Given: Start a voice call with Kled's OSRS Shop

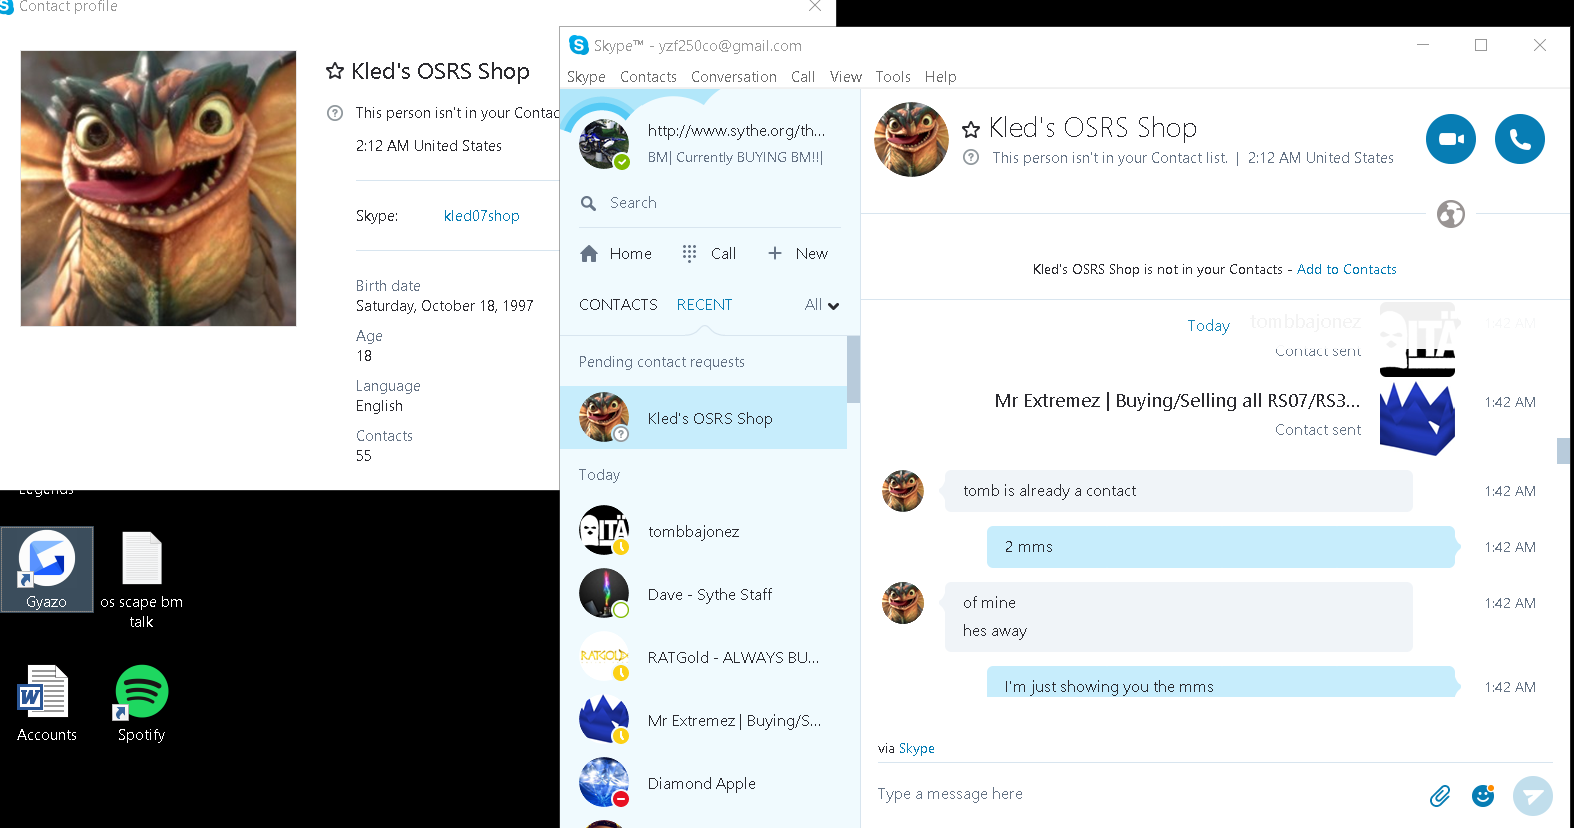Looking at the screenshot, I should (x=1519, y=139).
